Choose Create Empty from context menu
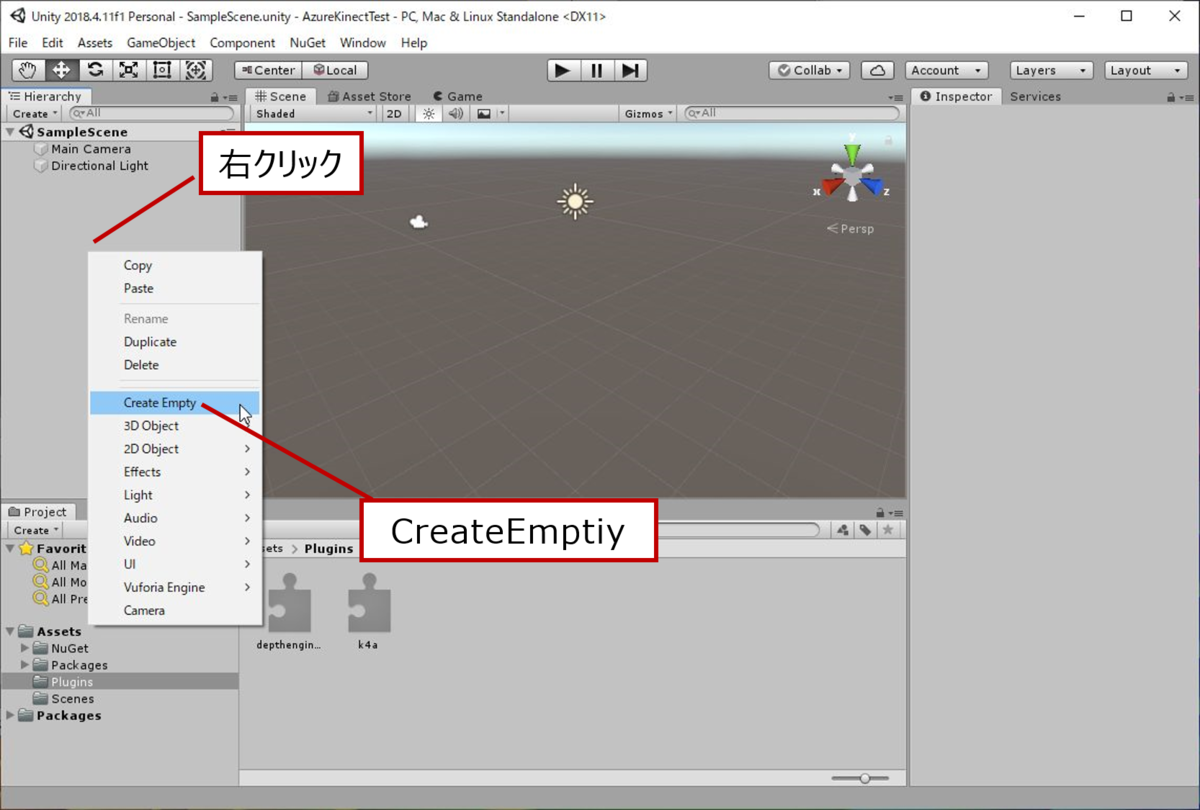 click(x=175, y=403)
